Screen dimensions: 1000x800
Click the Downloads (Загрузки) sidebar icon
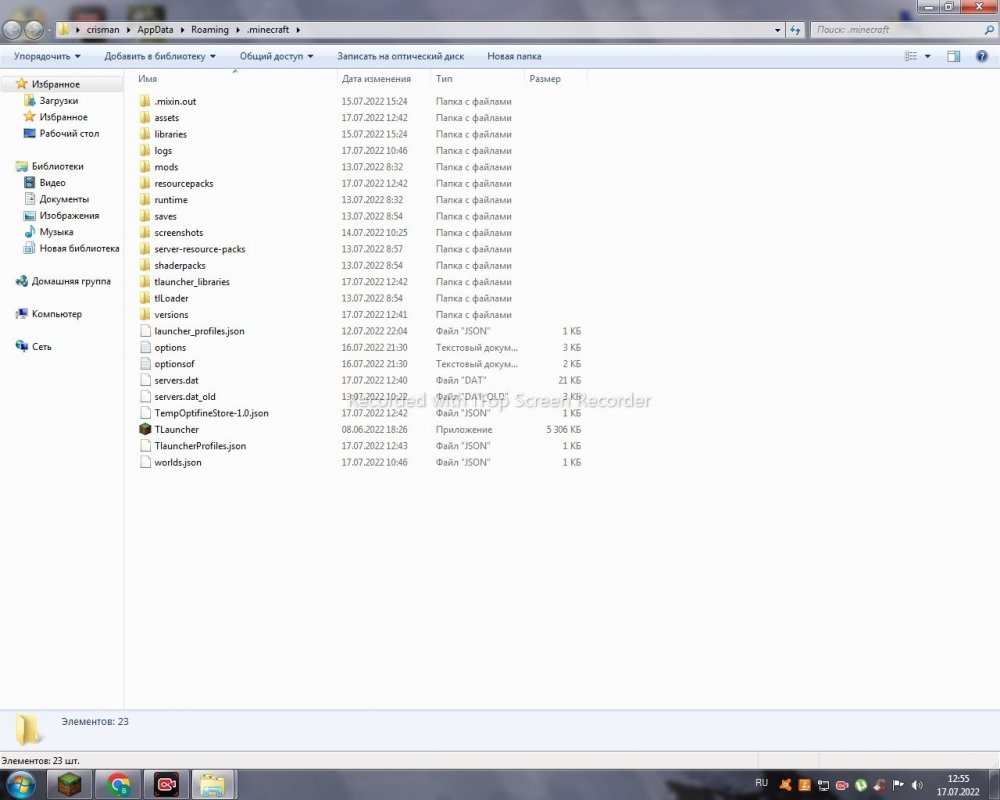[x=29, y=101]
